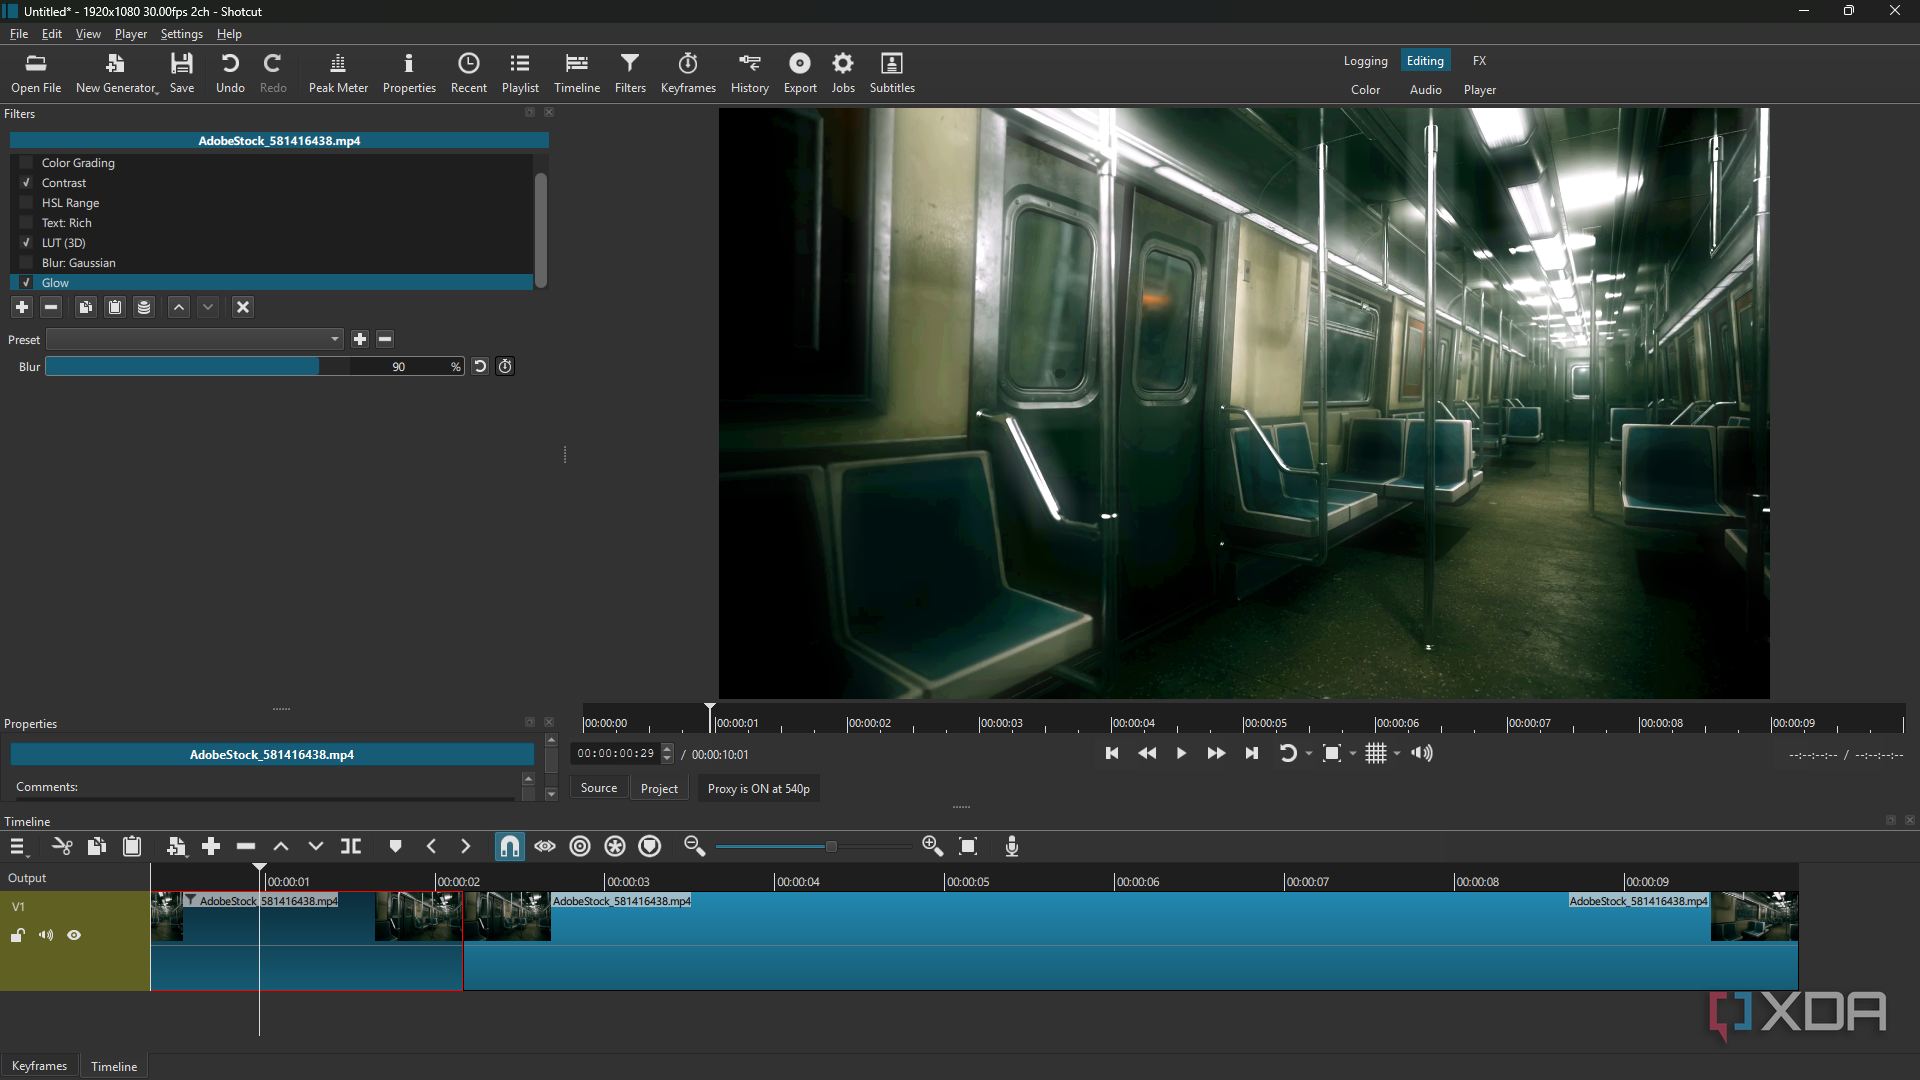Mute track V1 audio

(x=46, y=935)
